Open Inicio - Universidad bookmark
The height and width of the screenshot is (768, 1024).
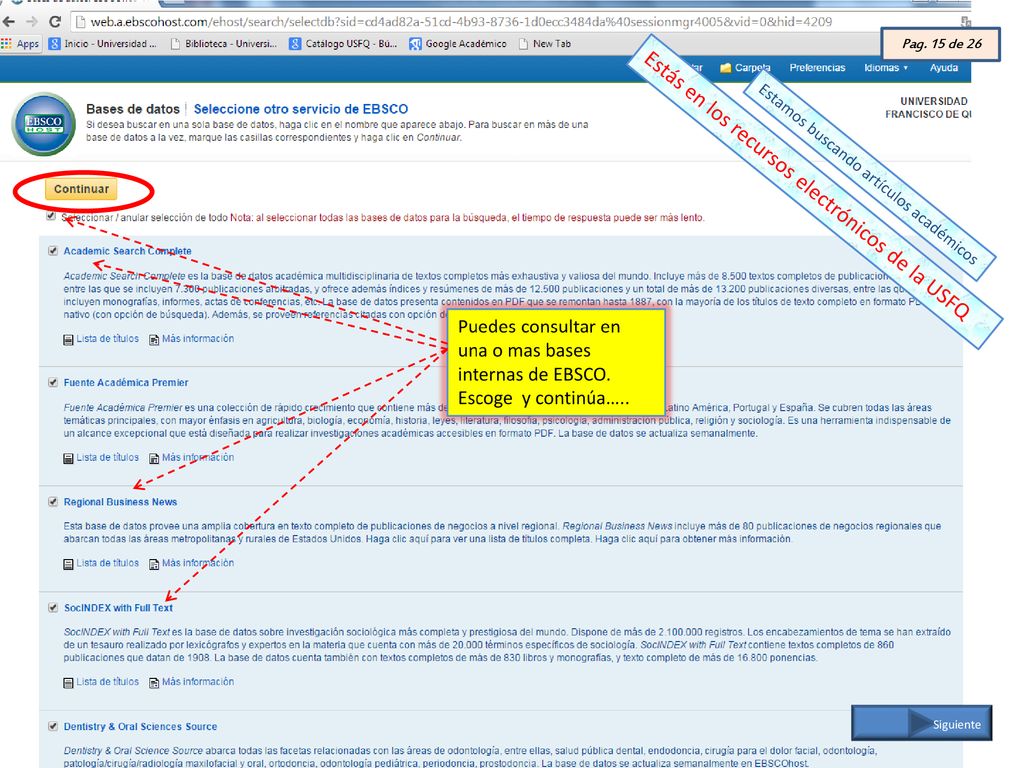coord(103,44)
